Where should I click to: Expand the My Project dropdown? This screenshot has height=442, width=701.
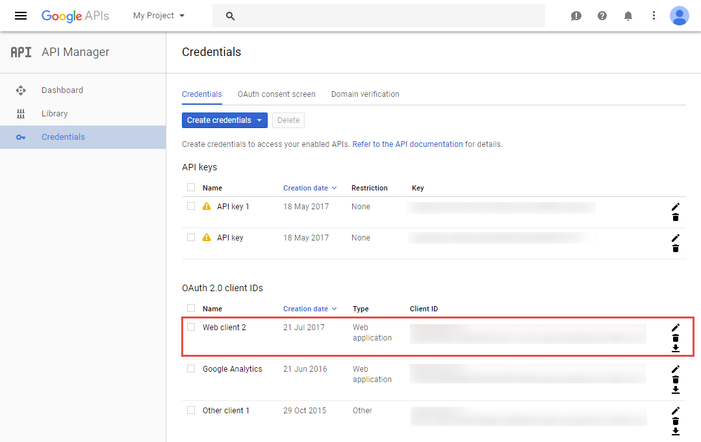click(x=159, y=16)
